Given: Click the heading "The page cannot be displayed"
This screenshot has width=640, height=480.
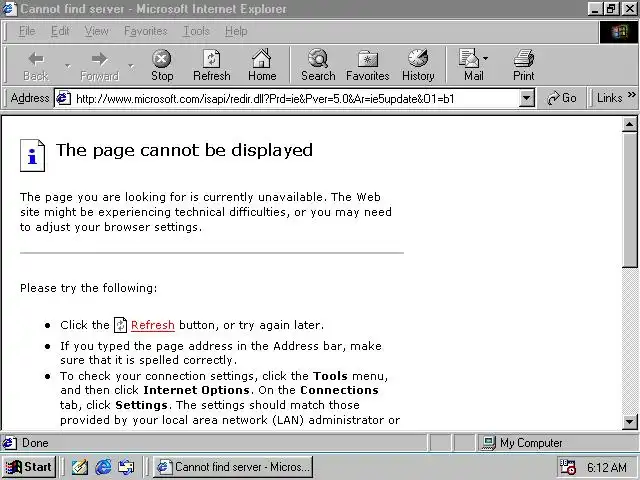Looking at the screenshot, I should click(x=184, y=151).
